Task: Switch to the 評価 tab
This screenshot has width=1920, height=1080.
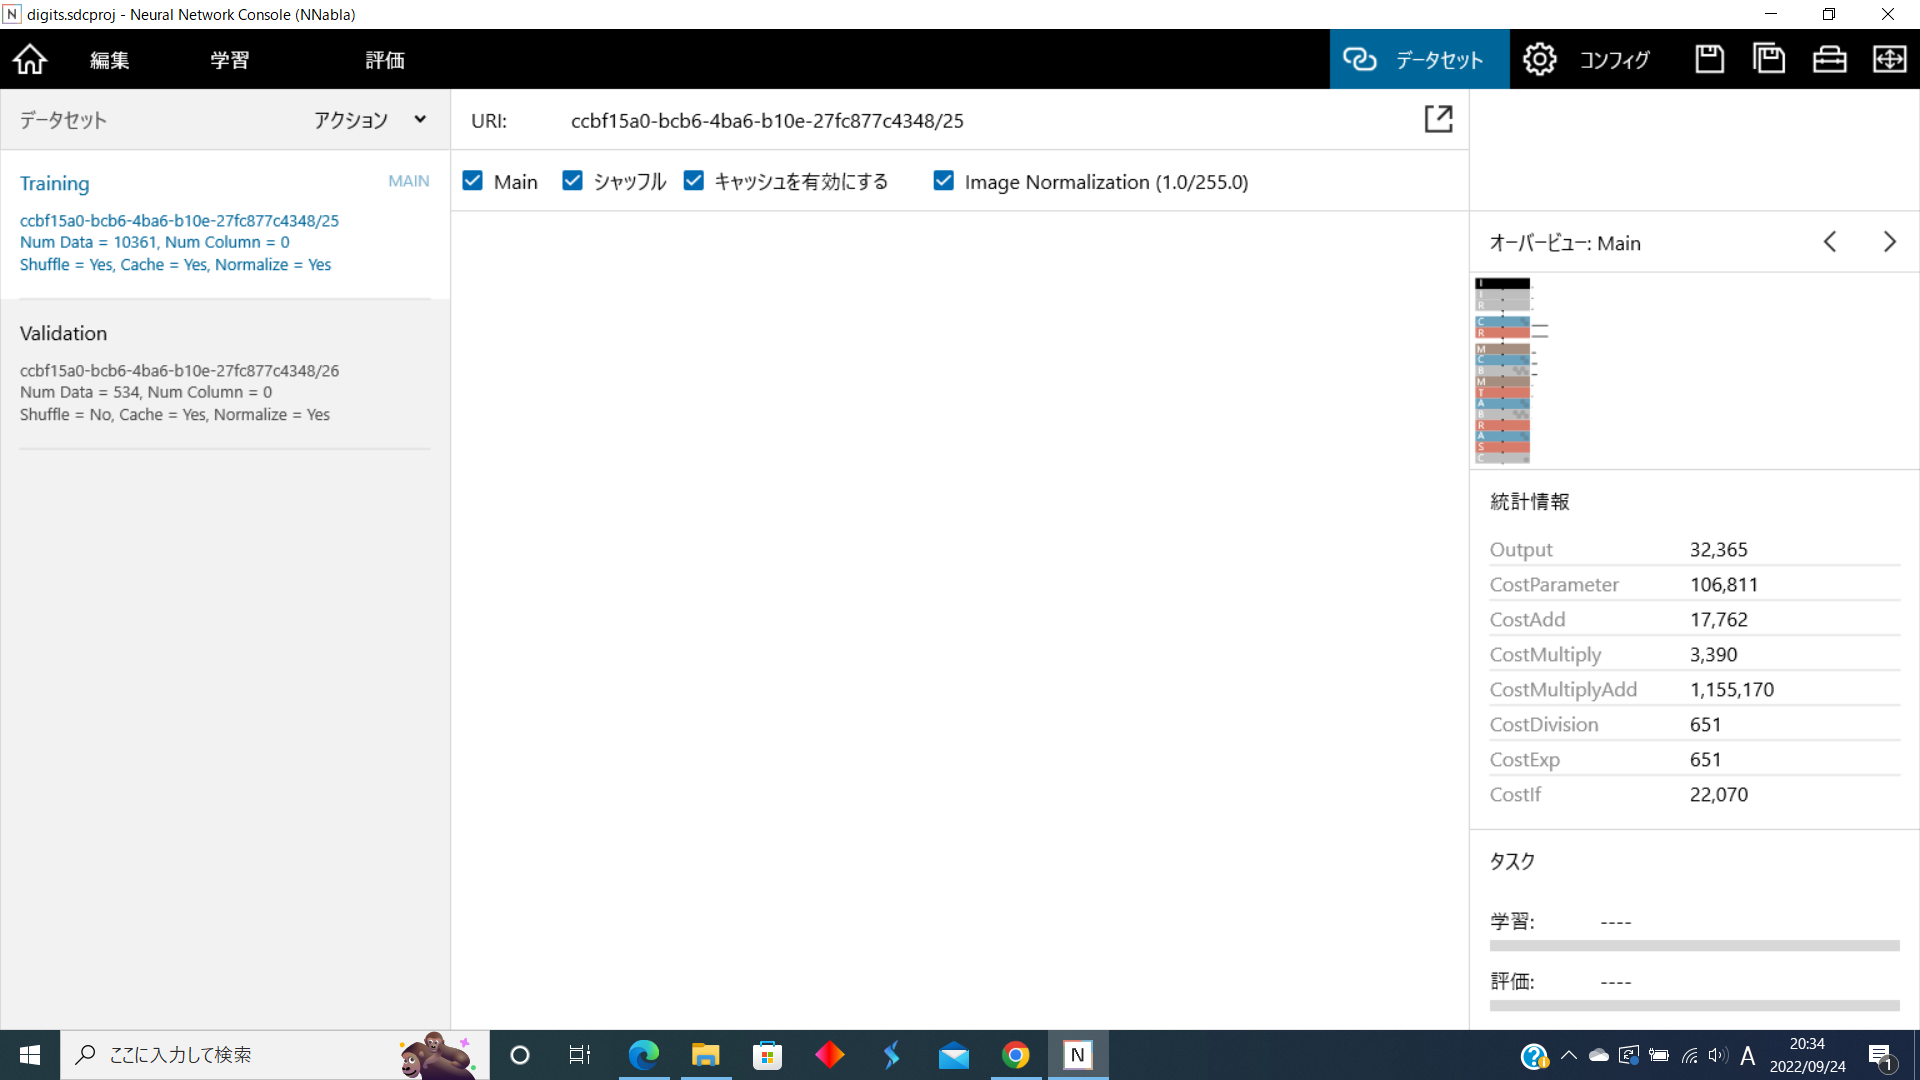Action: (x=384, y=60)
